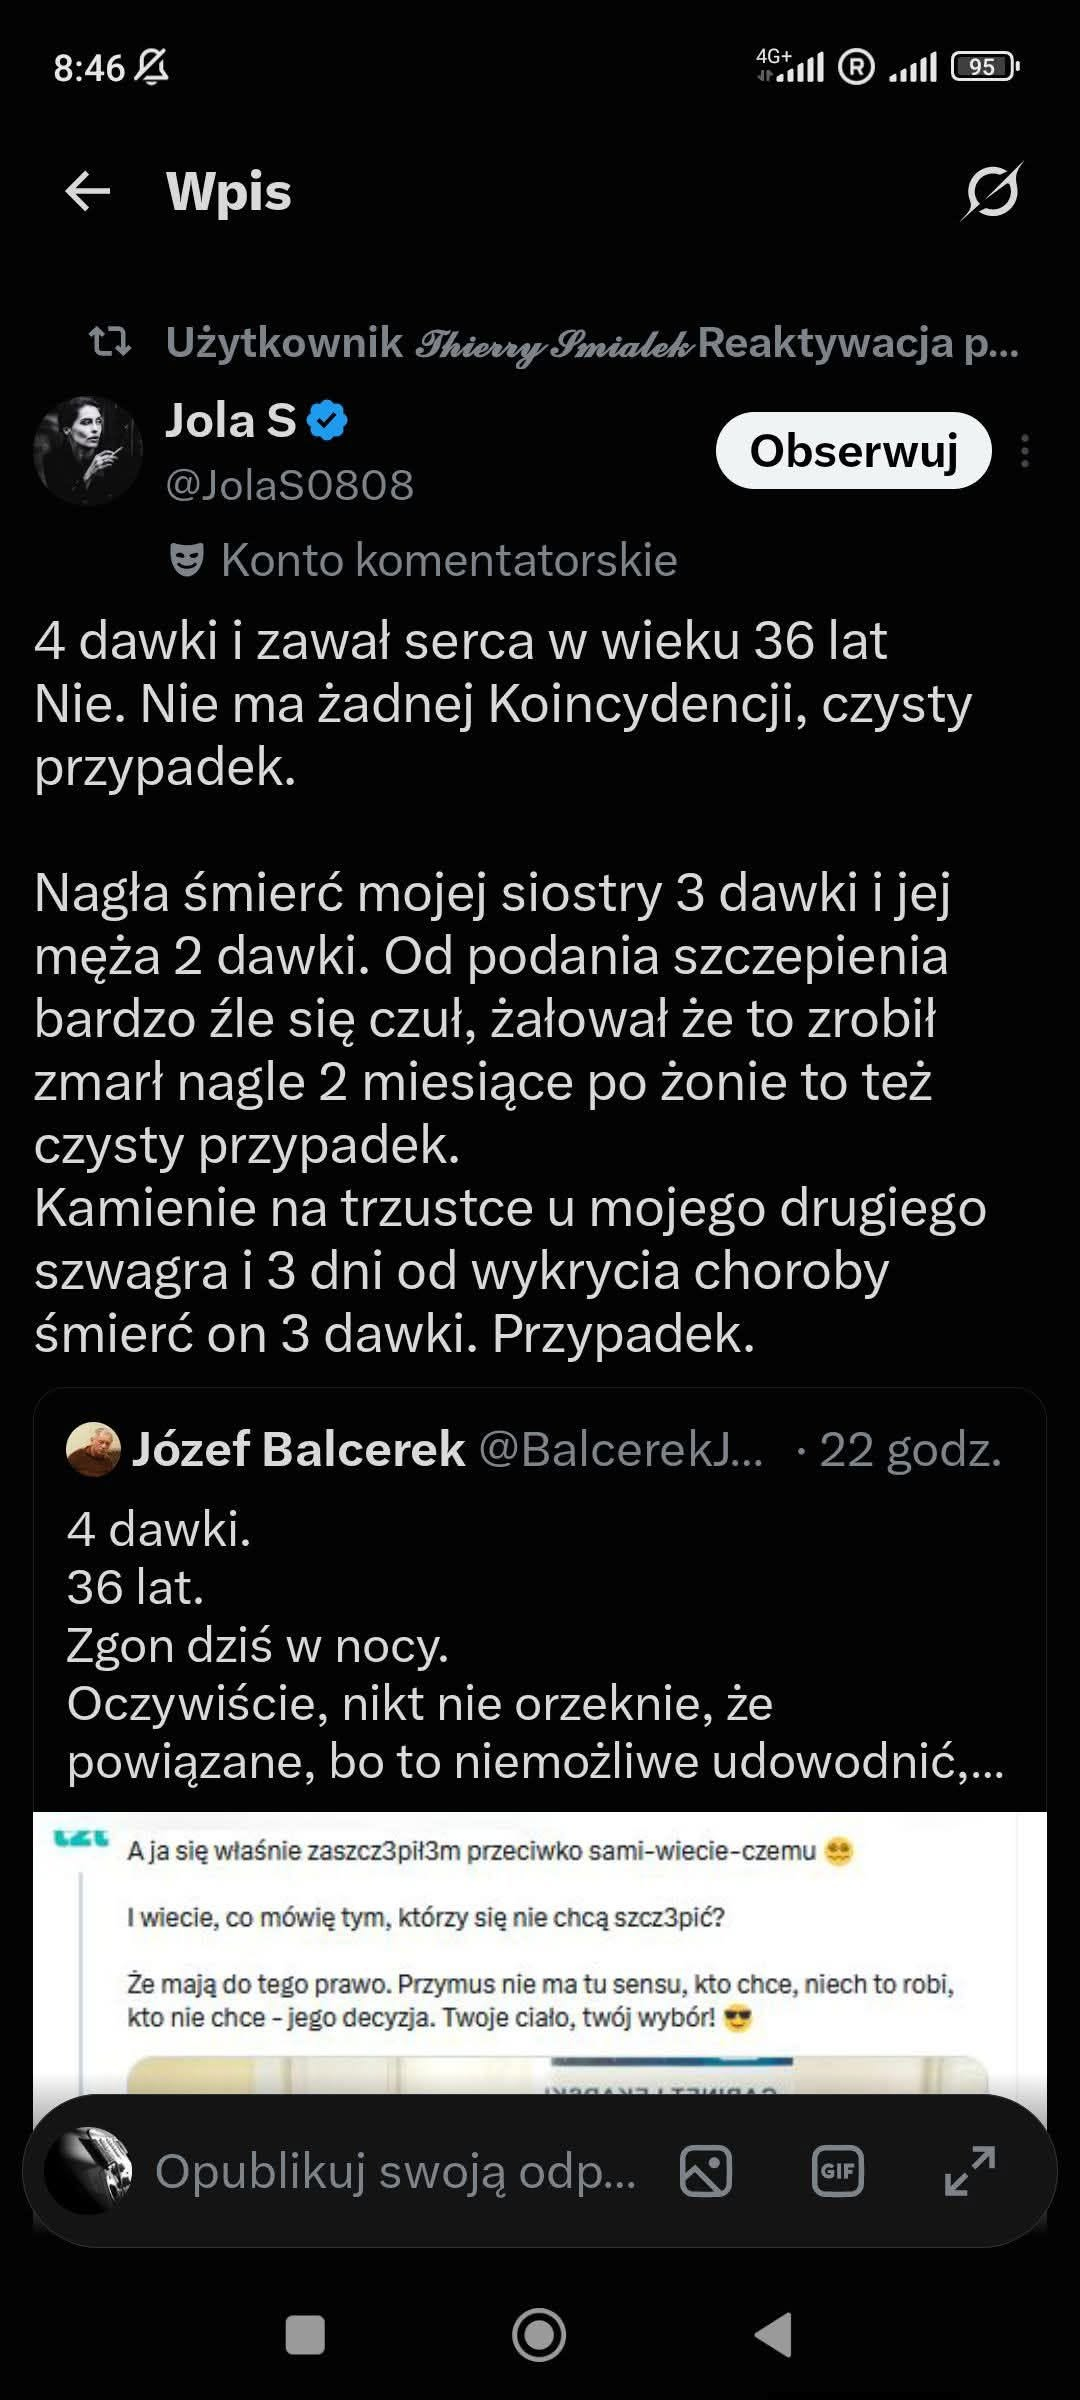Image resolution: width=1080 pixels, height=2400 pixels.
Task: Add a GIF to the reply
Action: tap(837, 2172)
